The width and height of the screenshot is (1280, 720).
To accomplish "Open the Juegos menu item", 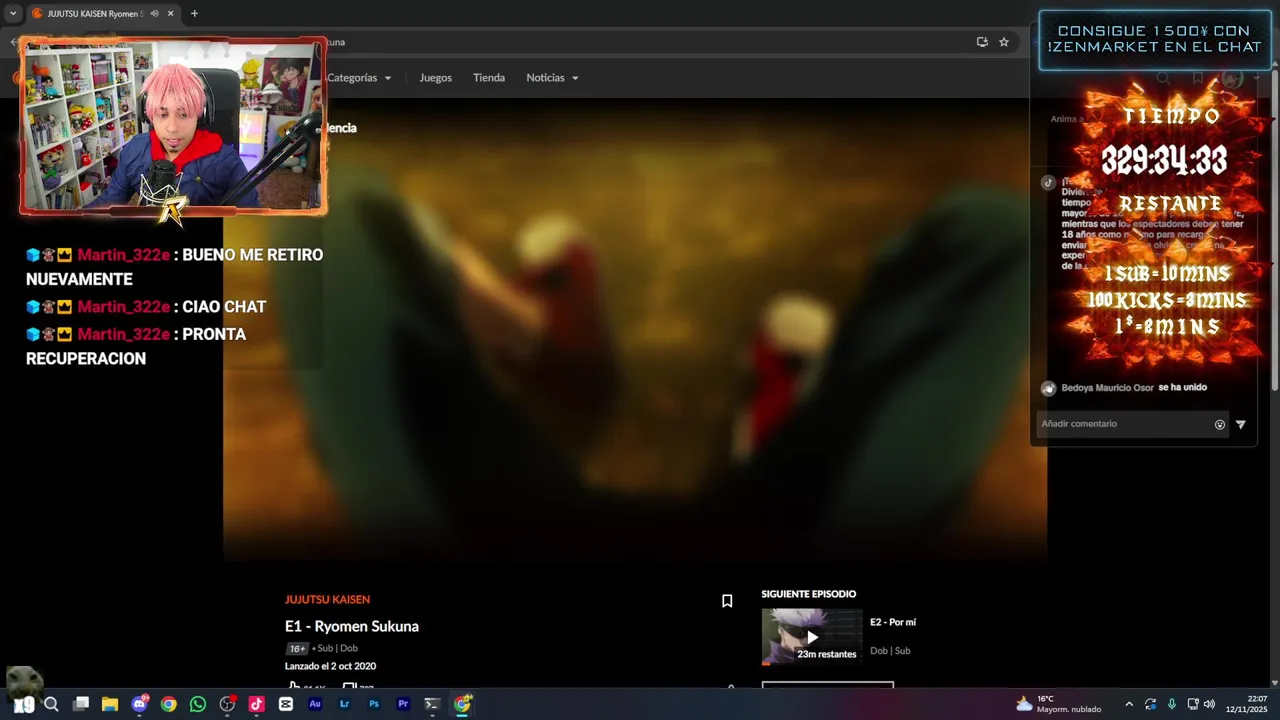I will (435, 78).
